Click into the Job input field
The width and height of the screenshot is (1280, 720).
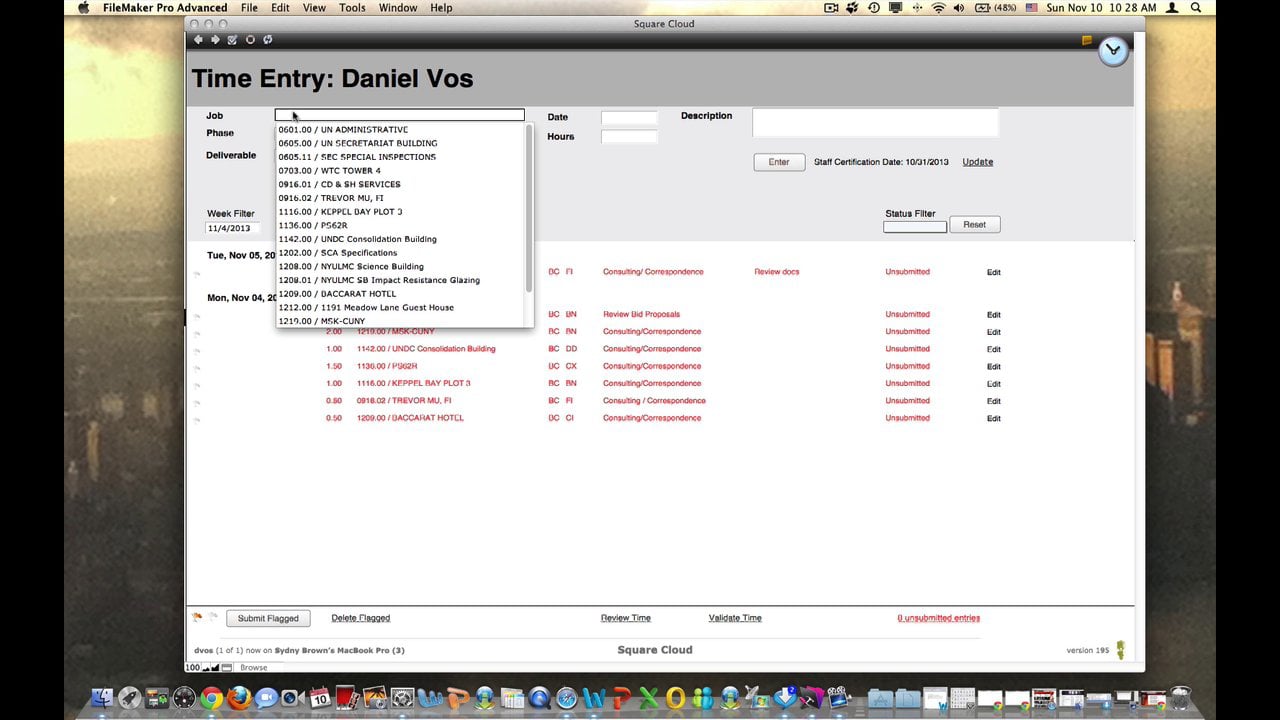400,115
